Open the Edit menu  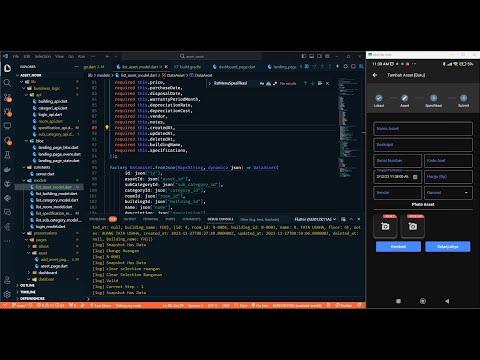tap(27, 56)
